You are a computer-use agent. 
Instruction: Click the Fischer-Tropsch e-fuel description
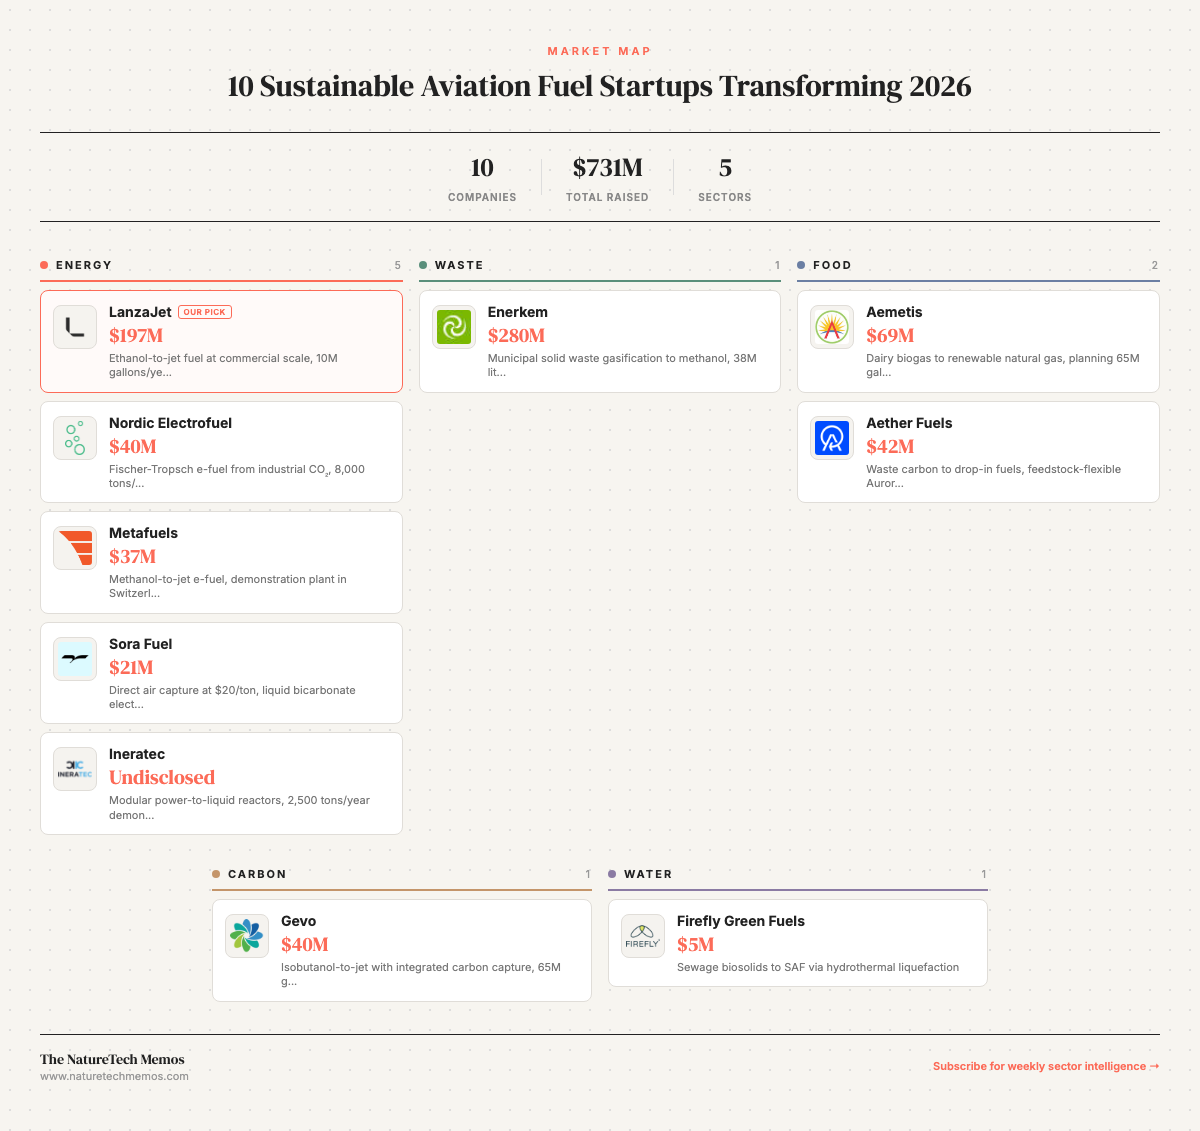pyautogui.click(x=237, y=476)
